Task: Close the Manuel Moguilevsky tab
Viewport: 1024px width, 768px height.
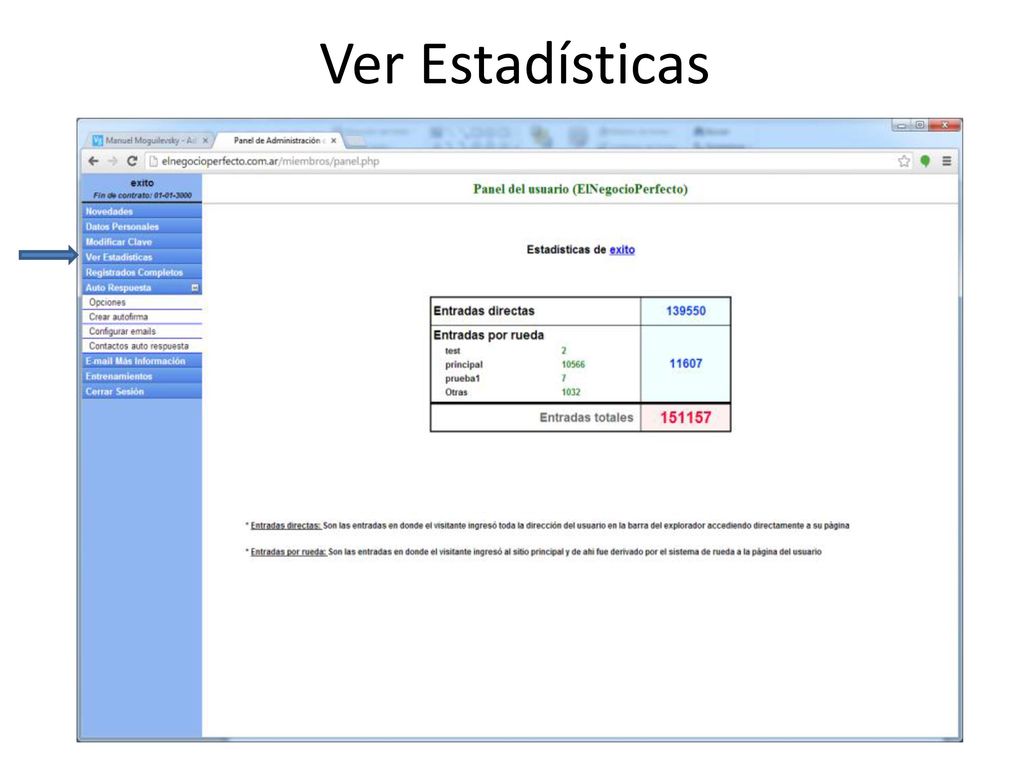Action: pos(205,140)
